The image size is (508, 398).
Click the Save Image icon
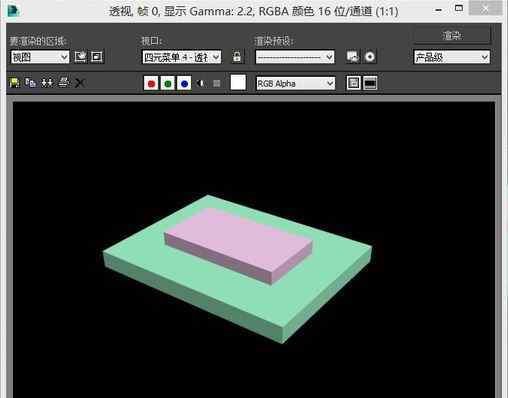tap(14, 83)
